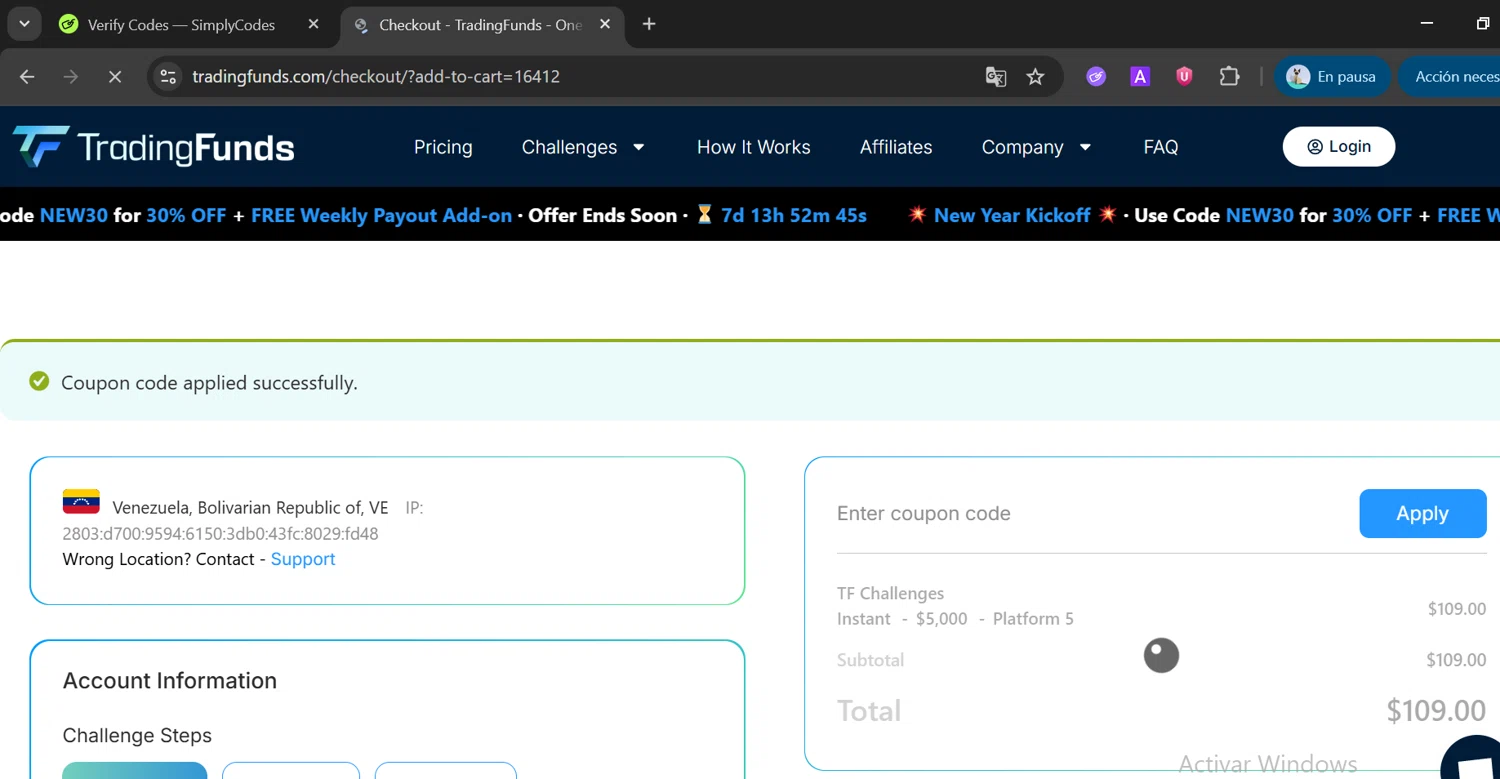Go back to the previous page
This screenshot has height=779, width=1500.
(x=27, y=76)
